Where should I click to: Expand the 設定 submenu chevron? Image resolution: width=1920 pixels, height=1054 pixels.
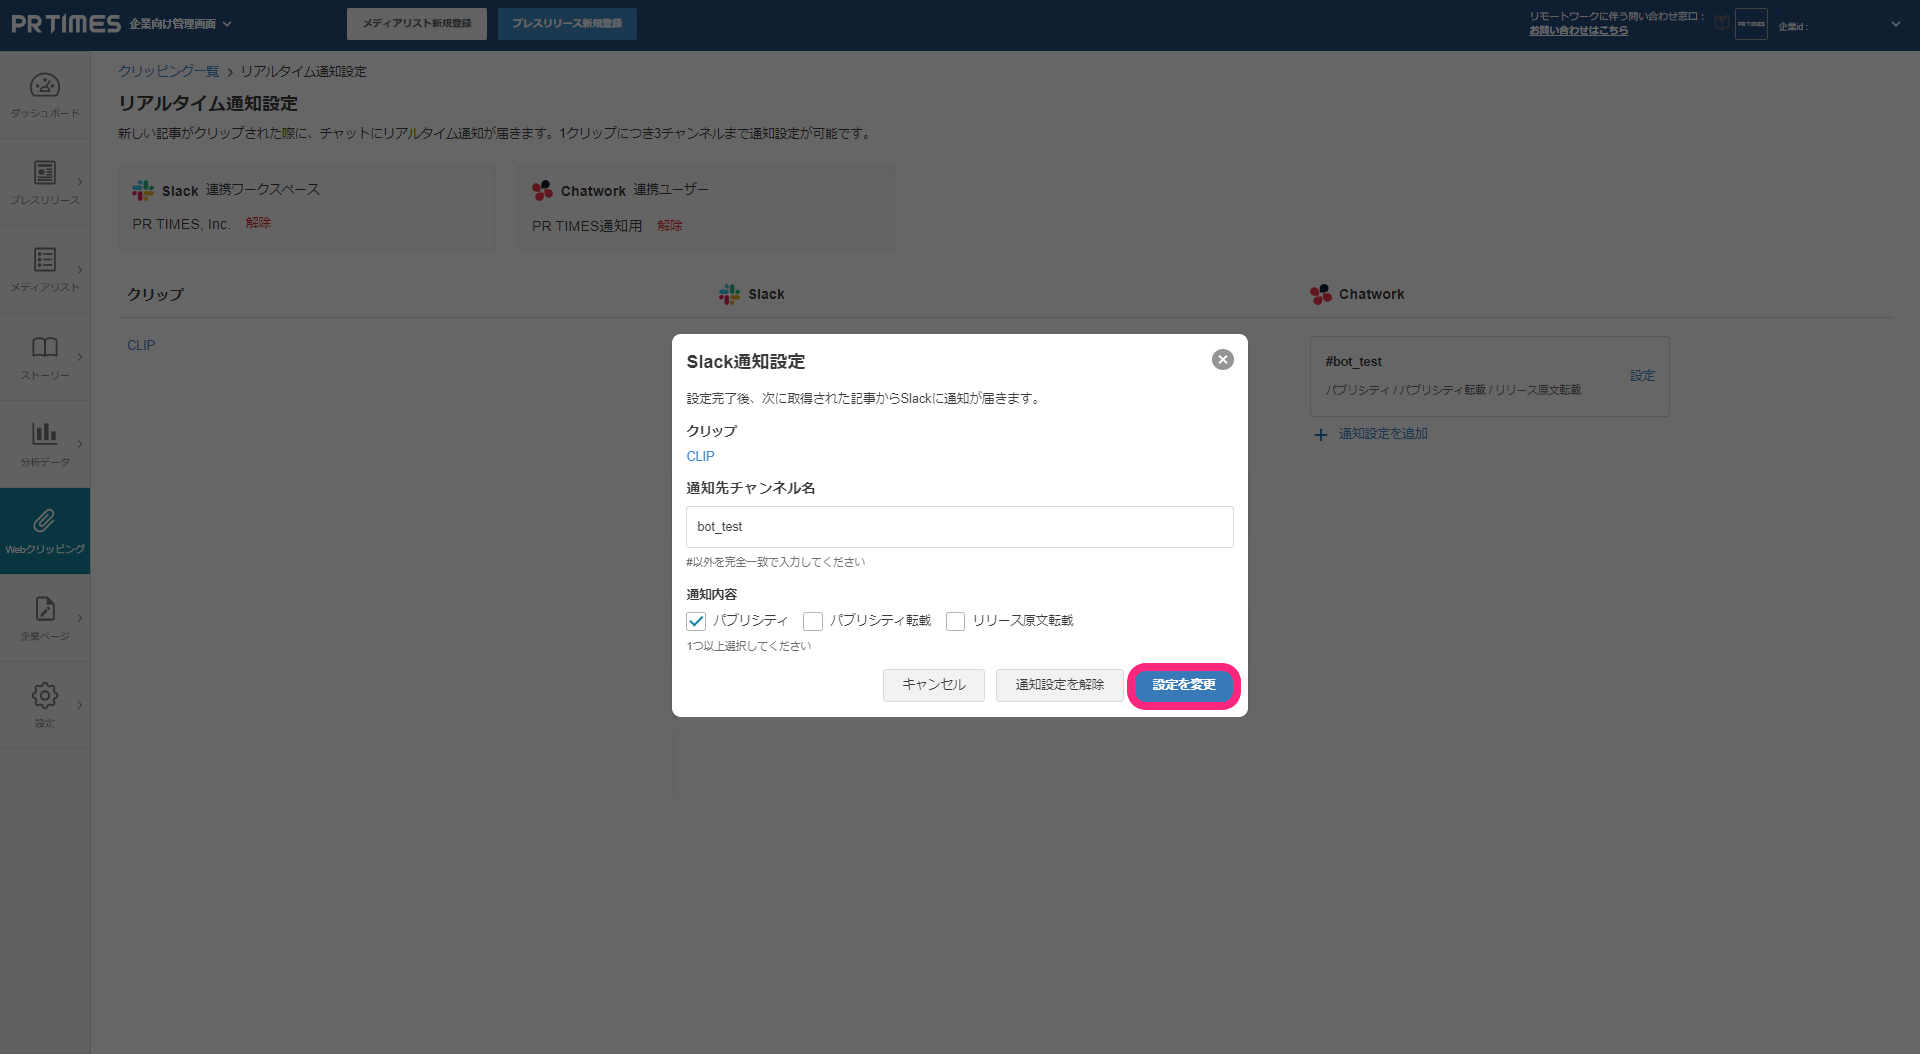[80, 705]
